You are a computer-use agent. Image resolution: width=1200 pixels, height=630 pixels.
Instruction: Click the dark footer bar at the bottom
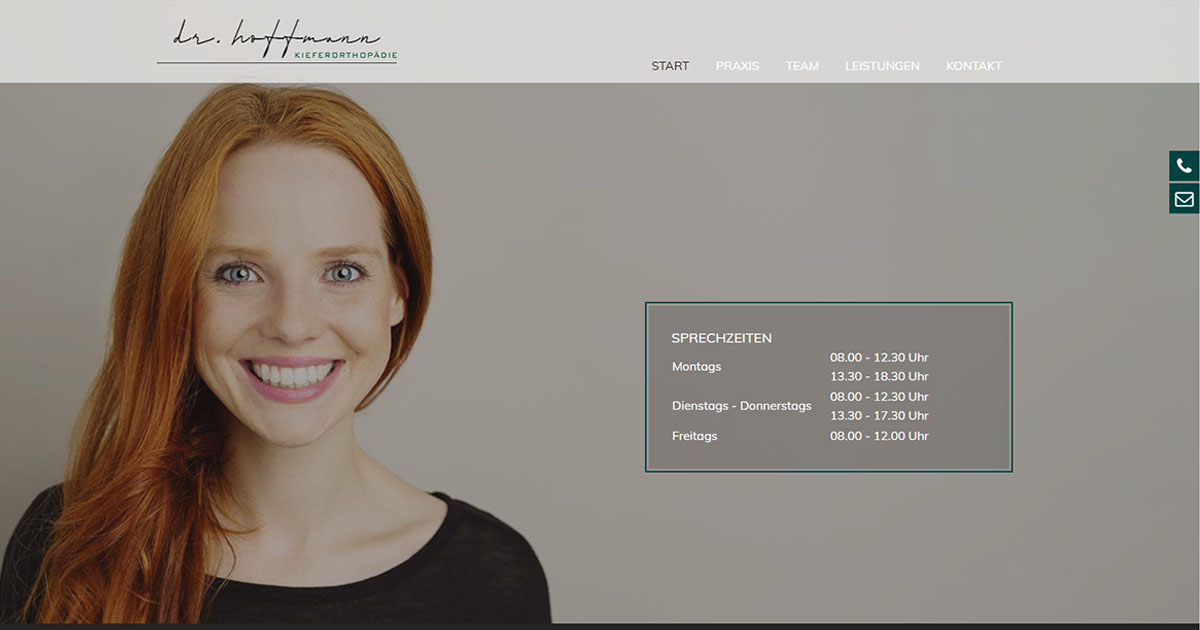(x=600, y=626)
